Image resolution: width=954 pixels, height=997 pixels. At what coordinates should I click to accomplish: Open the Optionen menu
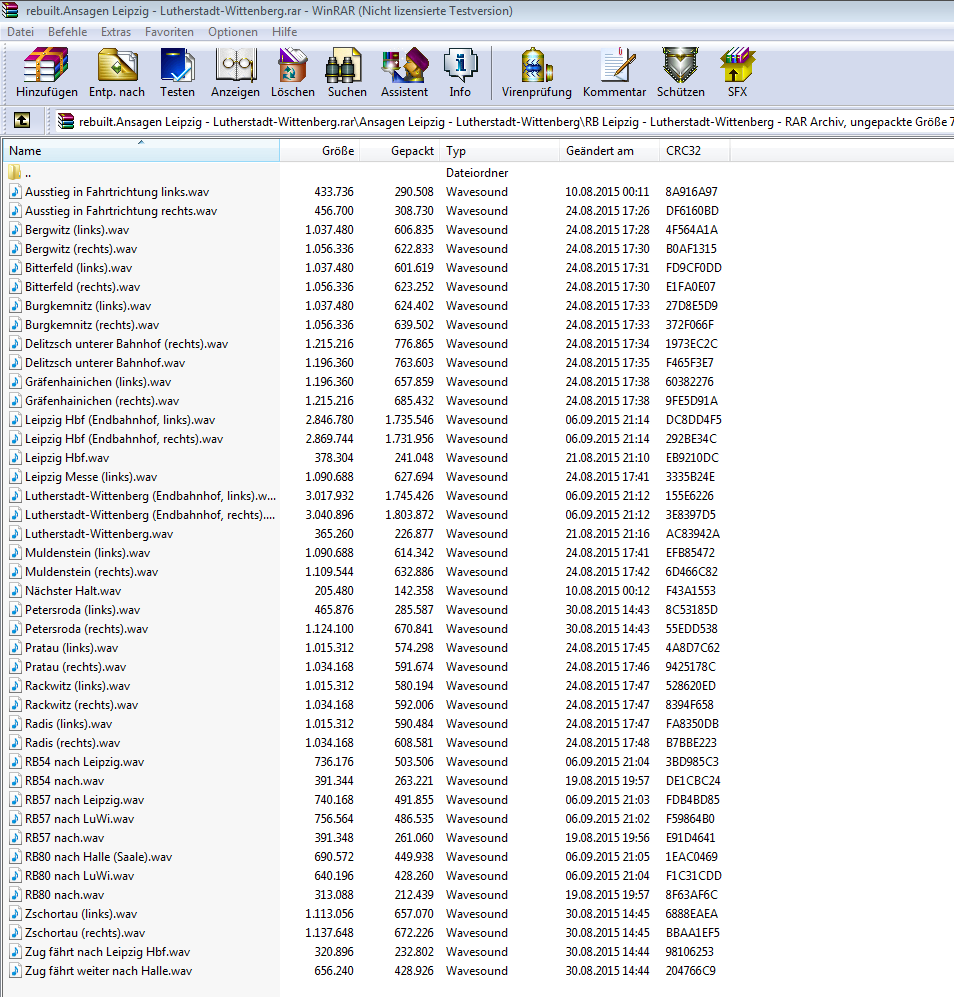point(233,32)
